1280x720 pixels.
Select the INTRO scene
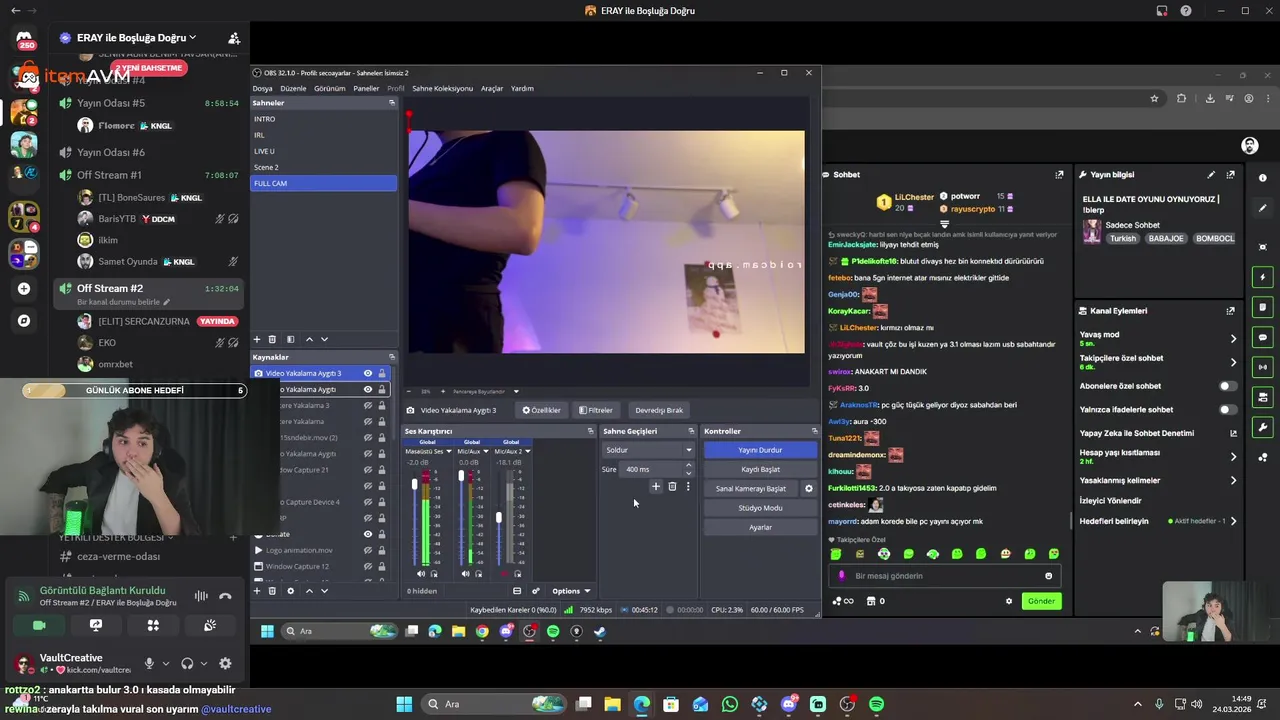tap(323, 119)
